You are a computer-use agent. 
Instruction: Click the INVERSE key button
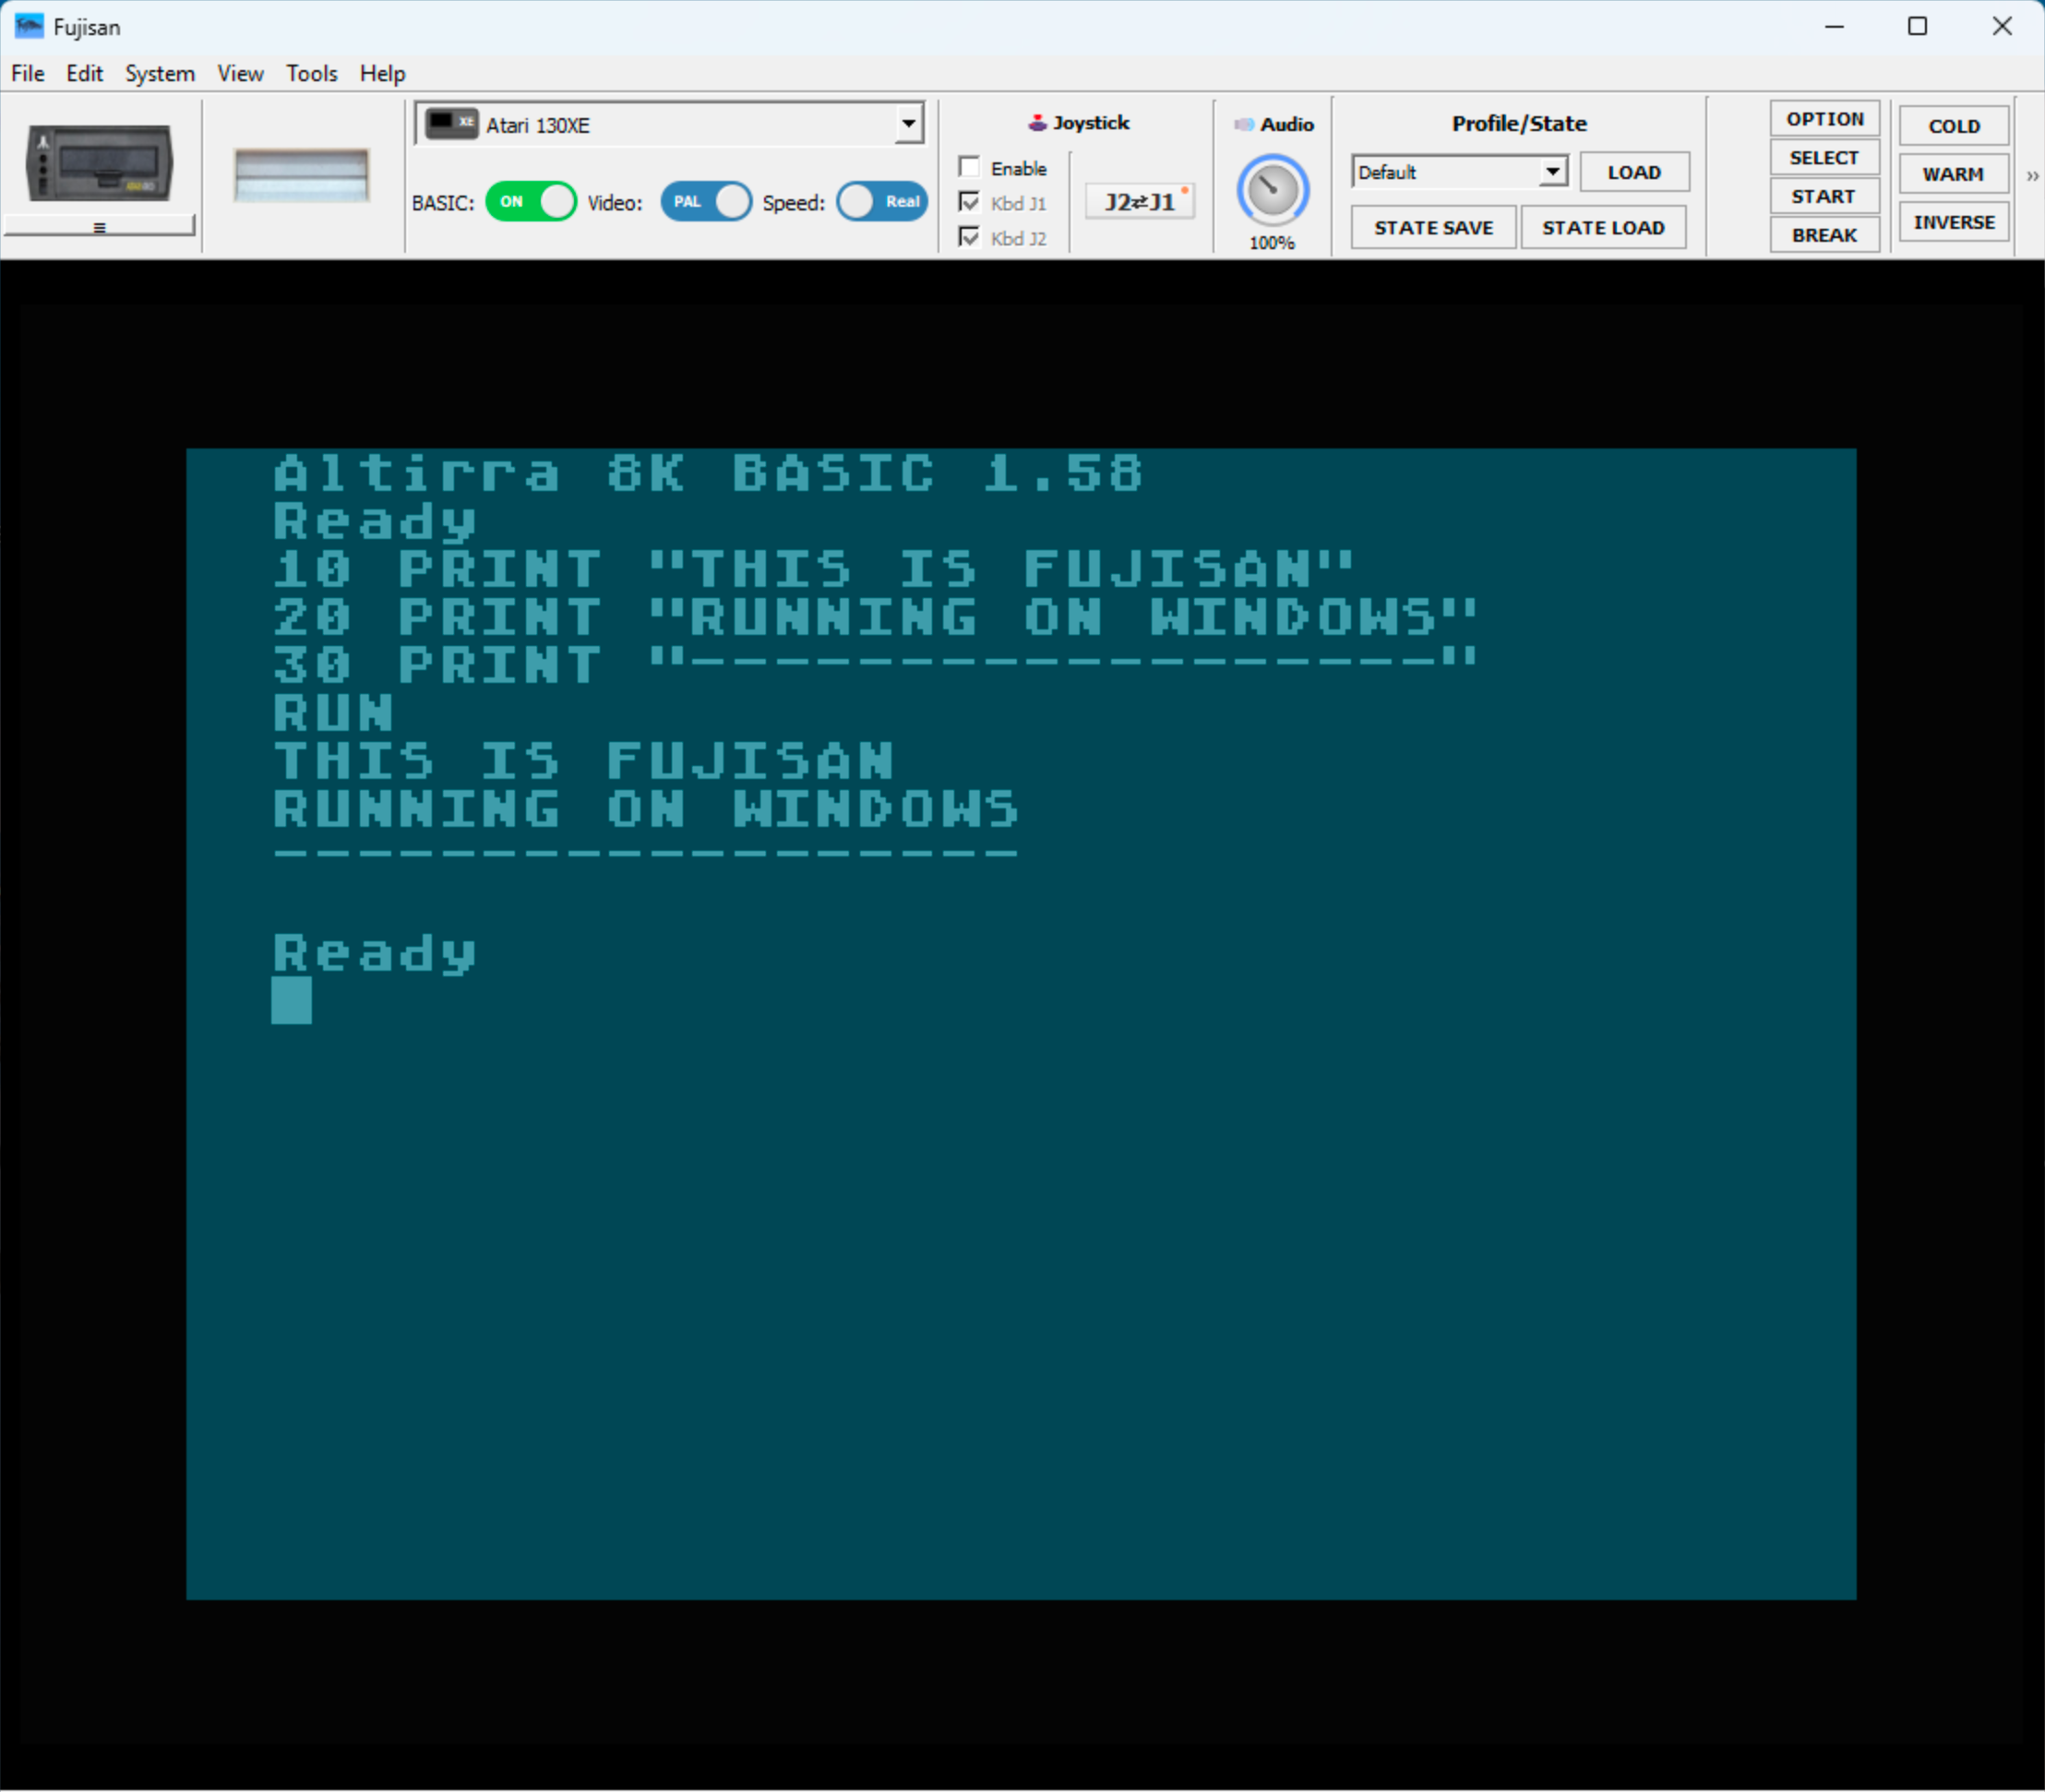[1954, 222]
